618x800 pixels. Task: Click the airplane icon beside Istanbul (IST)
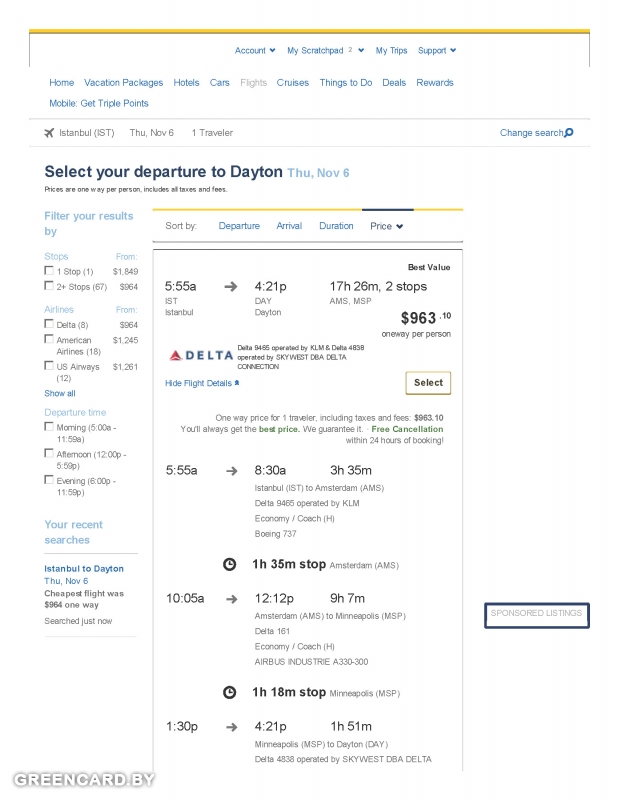click(x=49, y=133)
